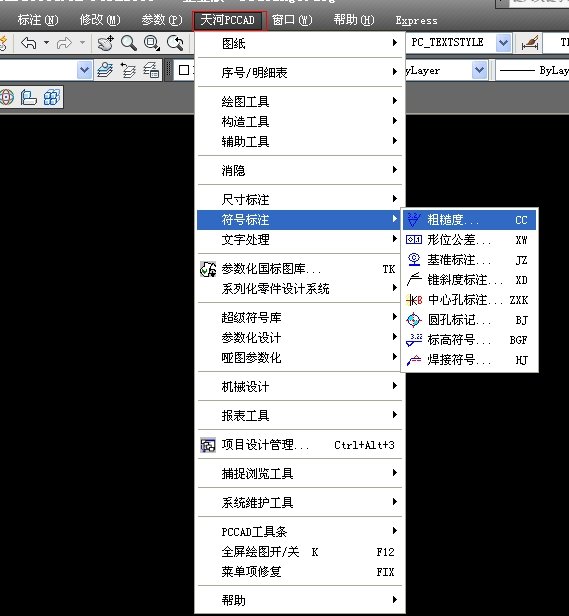Open the 参数(P) menu

162,20
